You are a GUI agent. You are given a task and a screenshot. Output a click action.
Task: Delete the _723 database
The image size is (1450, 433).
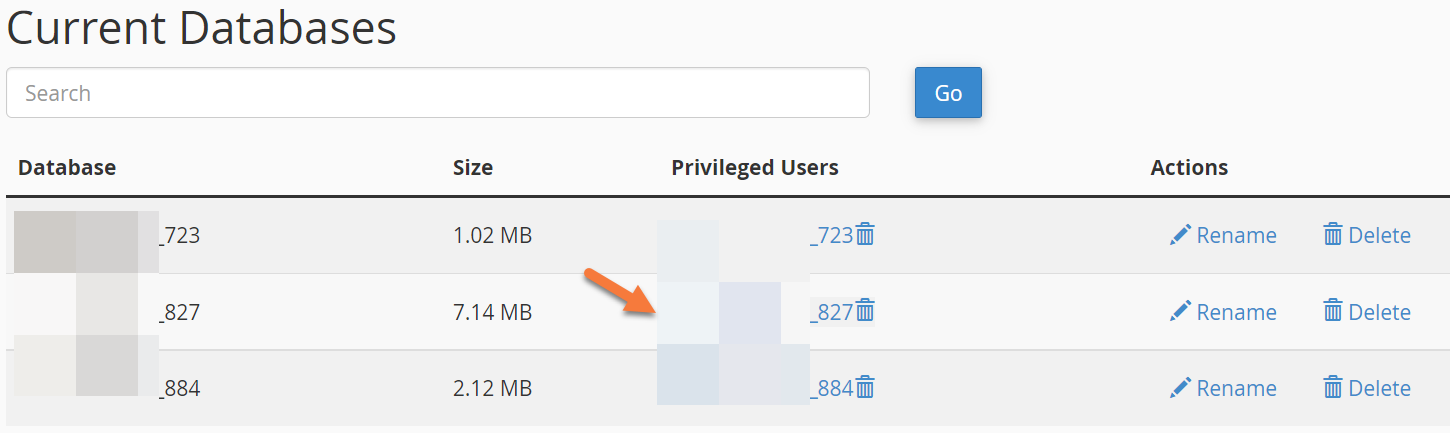pos(1366,235)
